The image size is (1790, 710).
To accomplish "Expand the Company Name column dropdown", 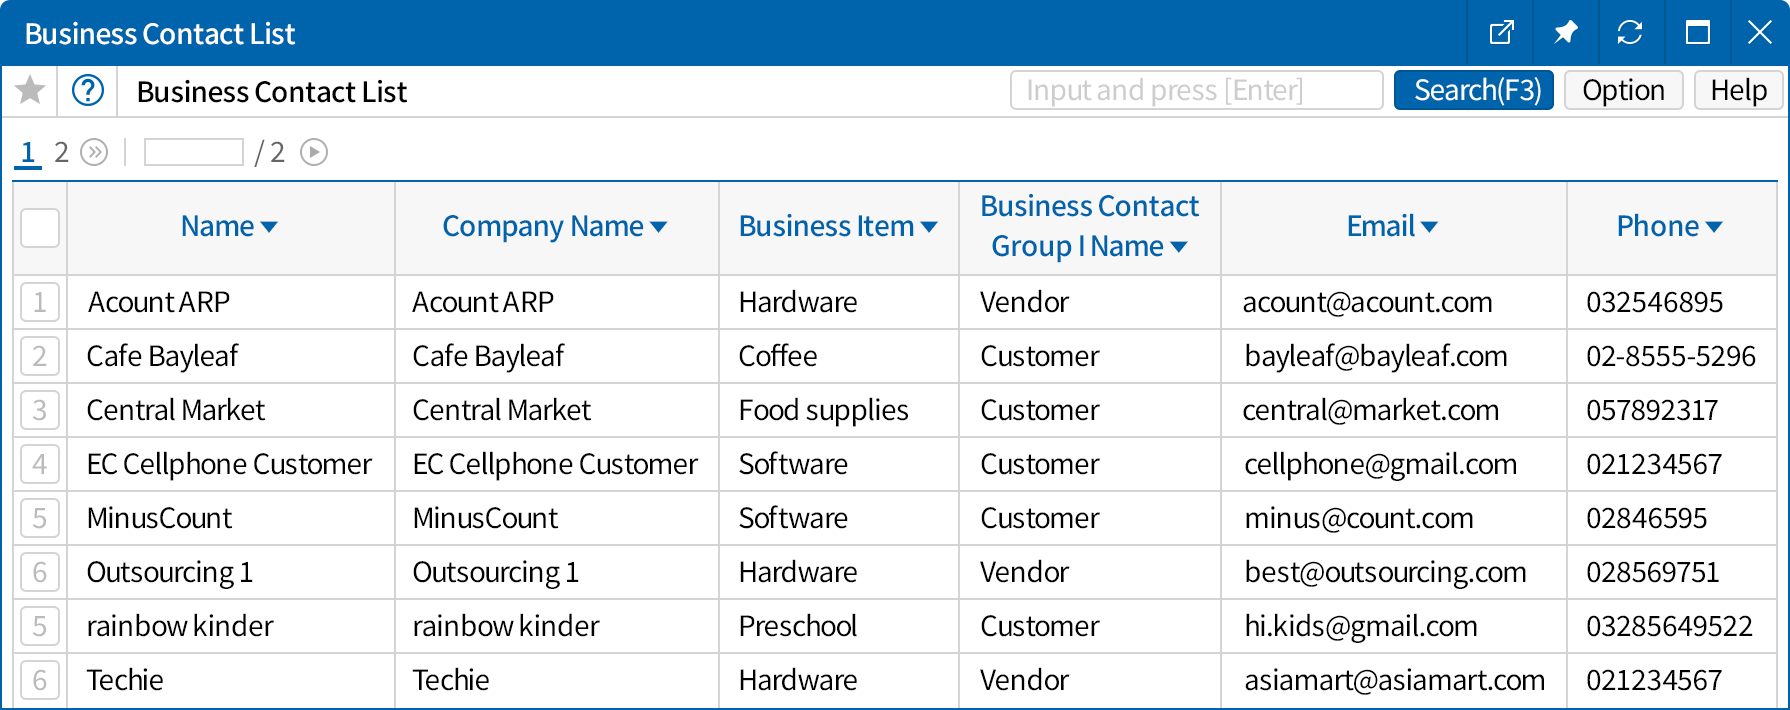I will pyautogui.click(x=658, y=228).
